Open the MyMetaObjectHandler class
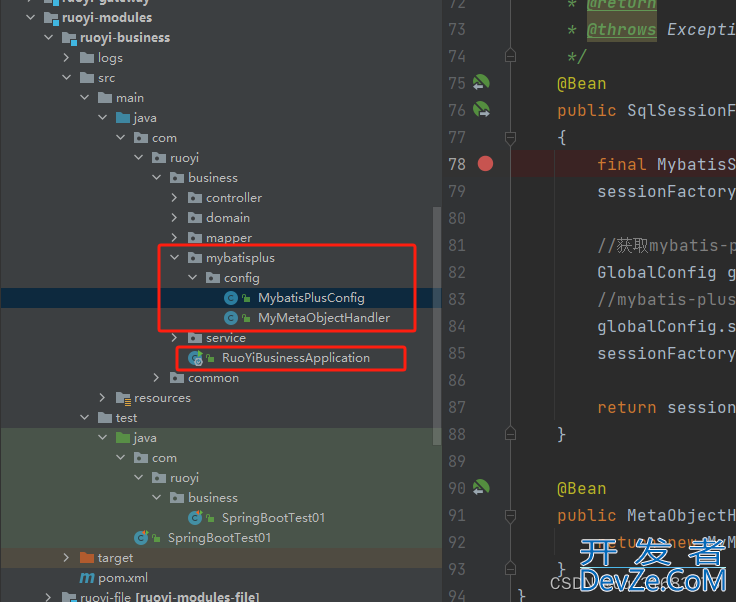This screenshot has width=736, height=602. click(x=324, y=318)
